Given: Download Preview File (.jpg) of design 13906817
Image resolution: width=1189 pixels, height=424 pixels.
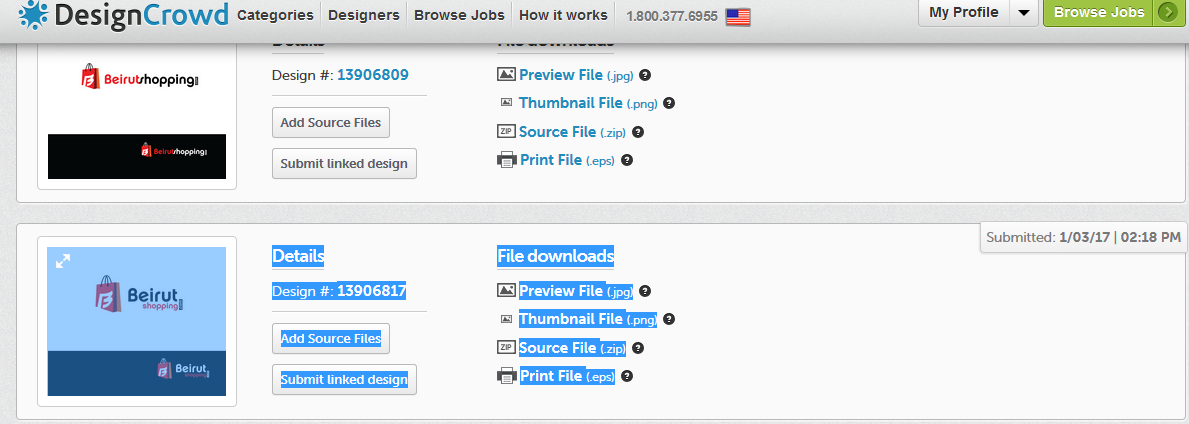Looking at the screenshot, I should click(x=576, y=291).
